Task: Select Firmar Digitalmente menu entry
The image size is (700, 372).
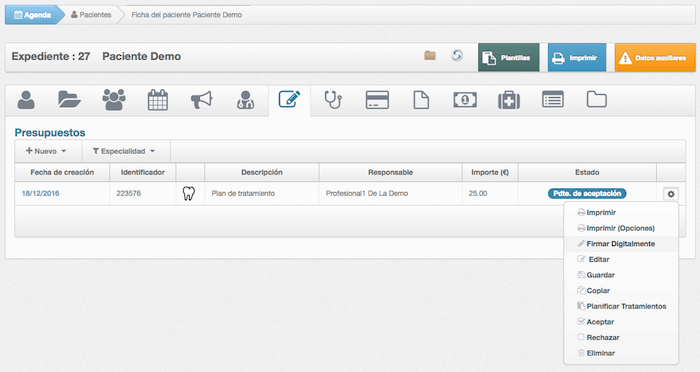Action: coord(621,244)
